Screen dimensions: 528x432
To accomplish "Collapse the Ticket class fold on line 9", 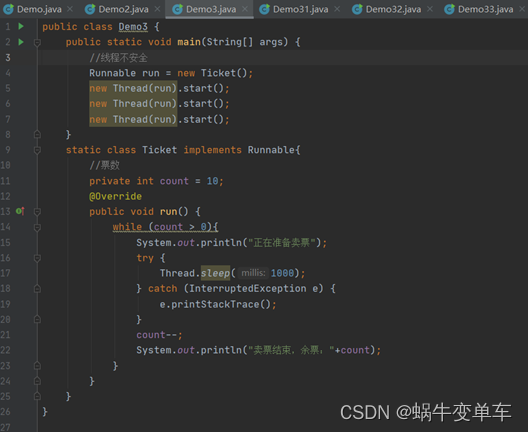I will pos(37,150).
